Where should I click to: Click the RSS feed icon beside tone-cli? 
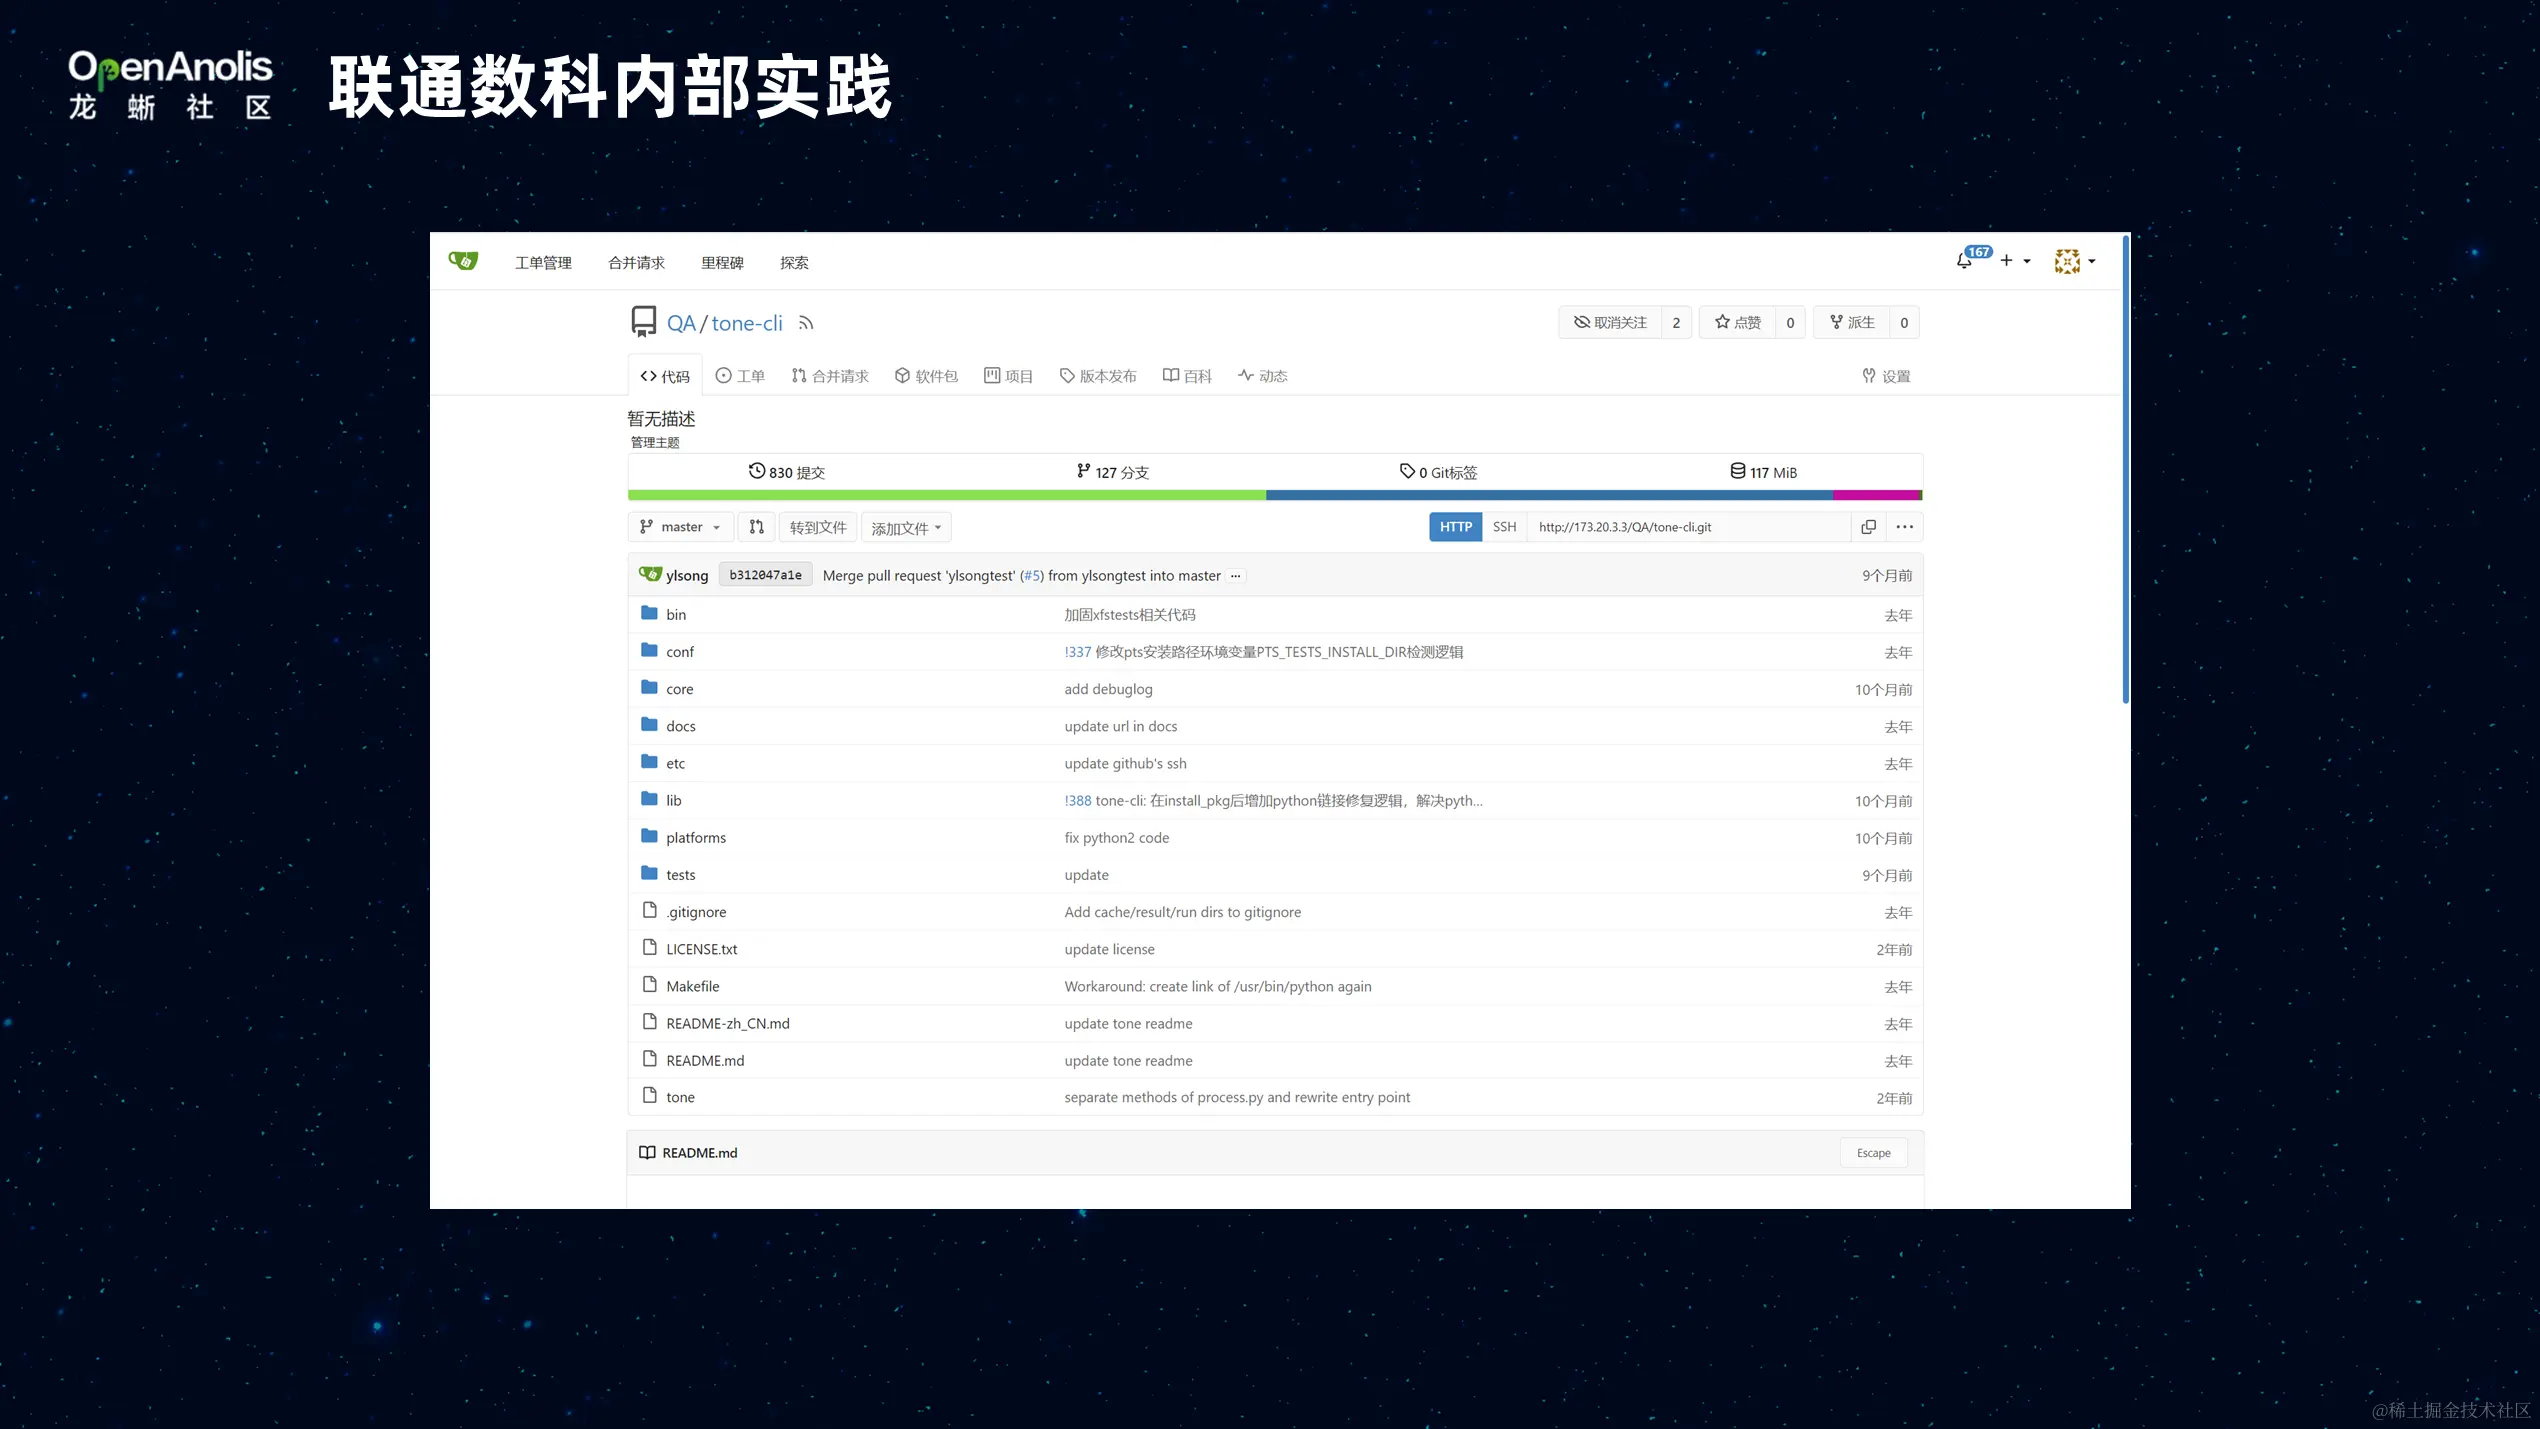coord(806,322)
